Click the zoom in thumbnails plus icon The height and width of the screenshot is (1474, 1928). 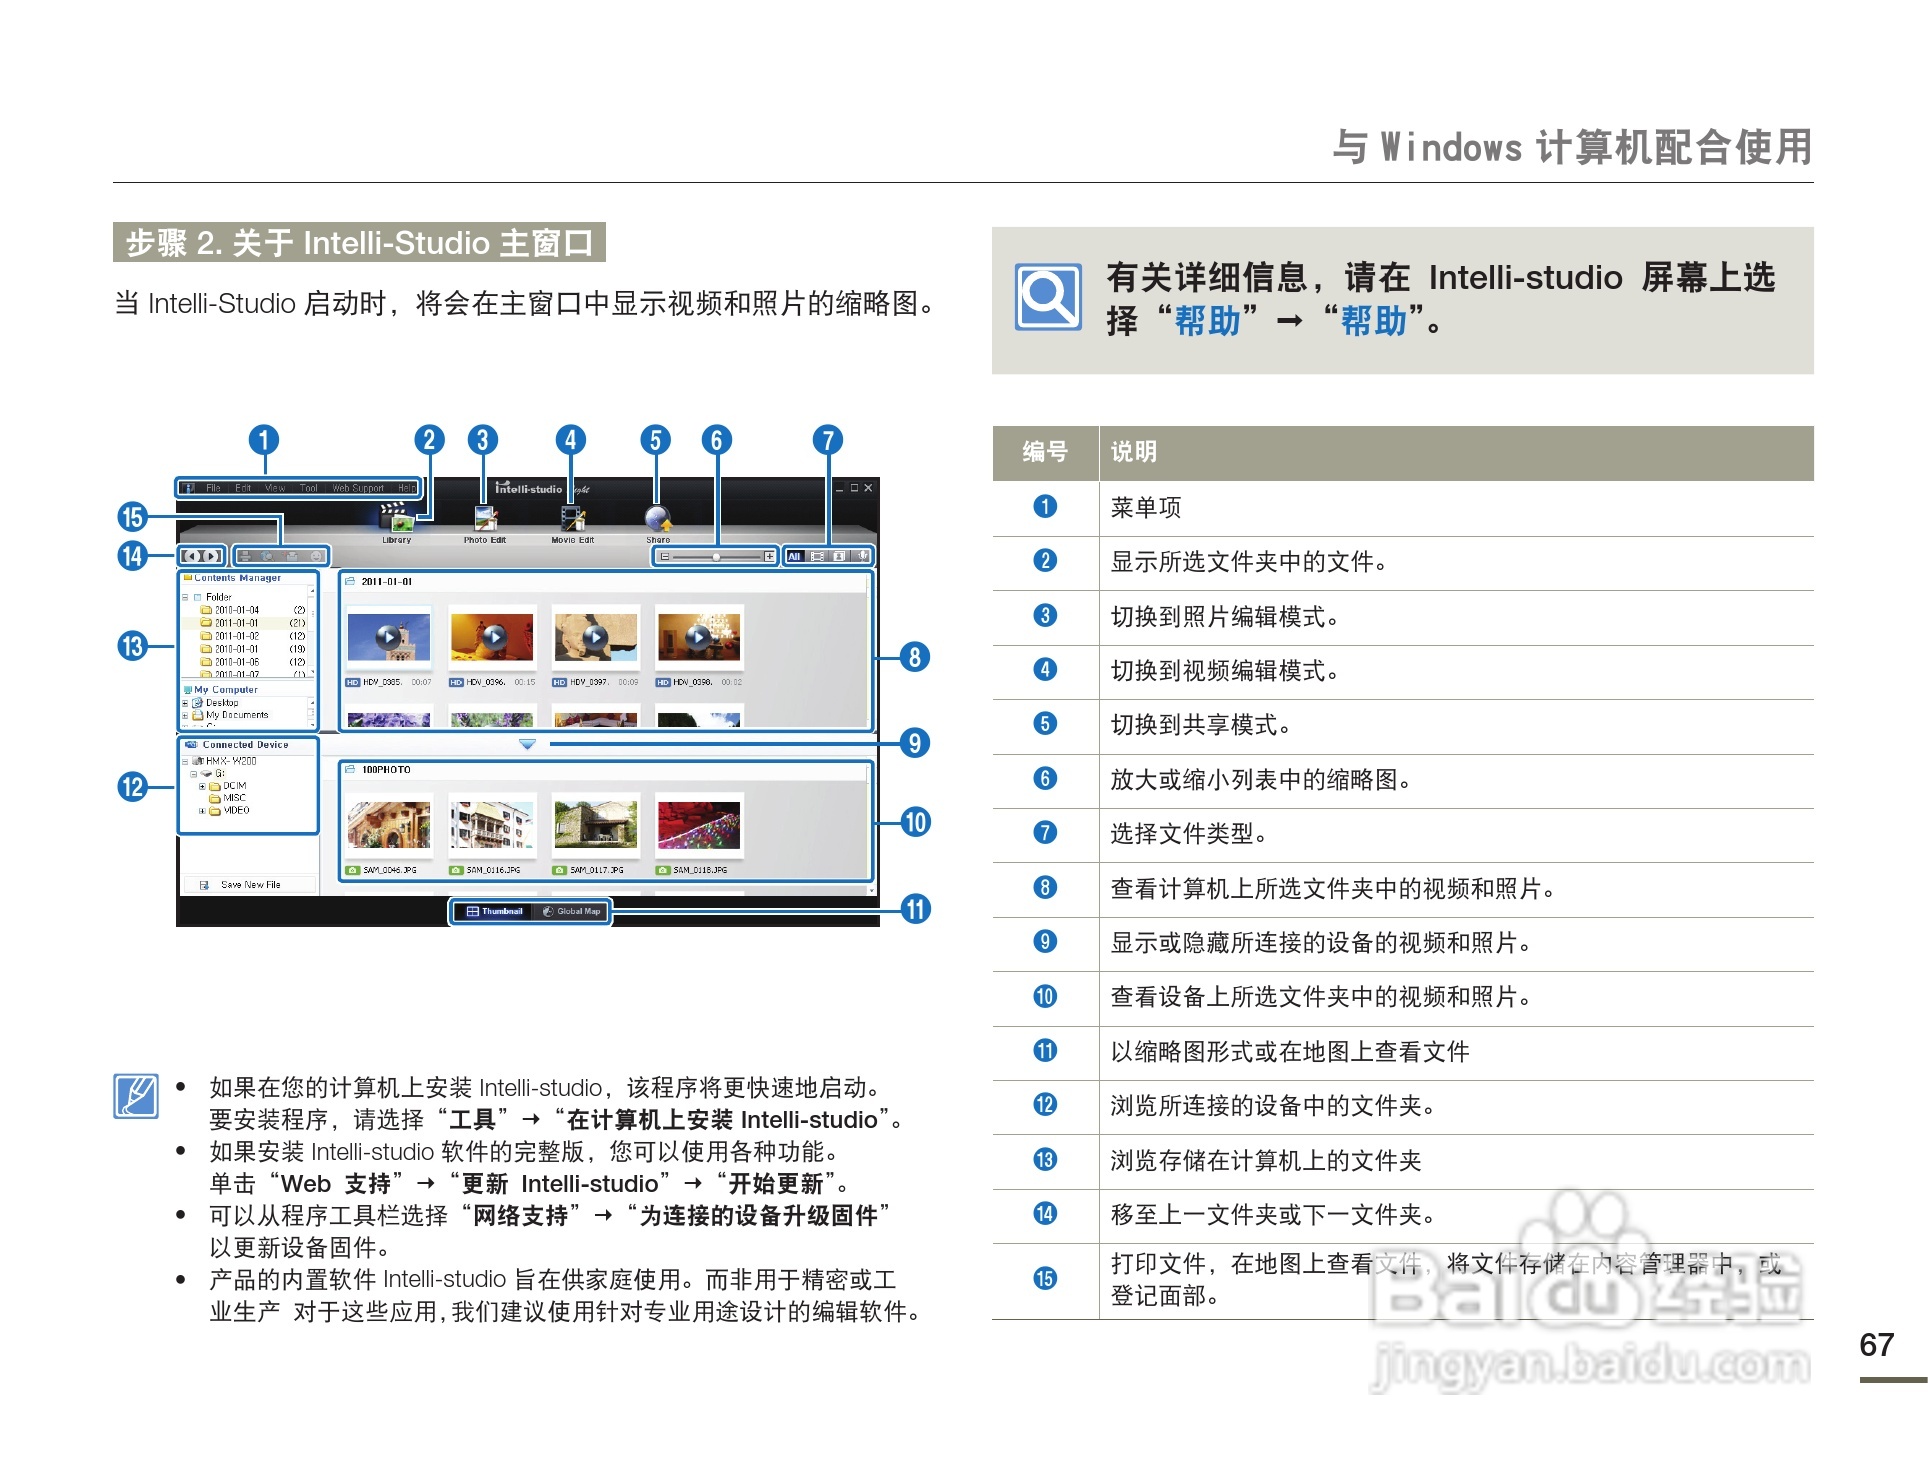(769, 557)
